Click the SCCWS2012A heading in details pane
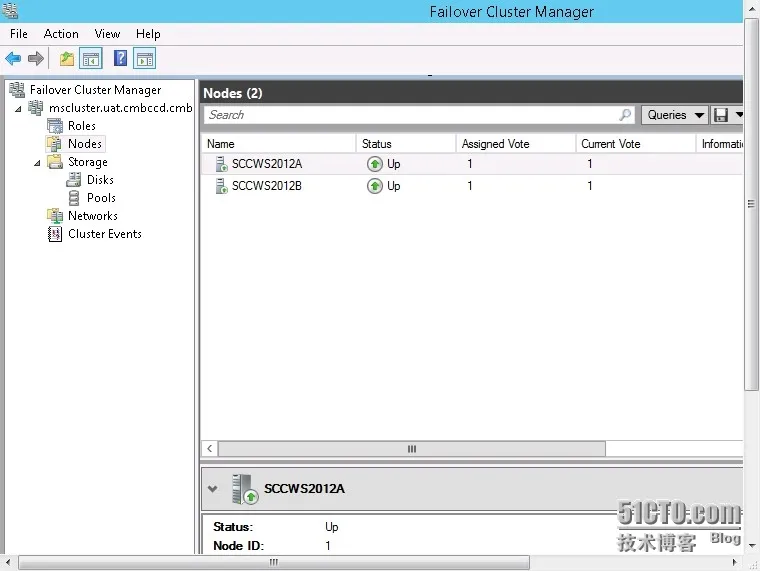 [x=304, y=489]
